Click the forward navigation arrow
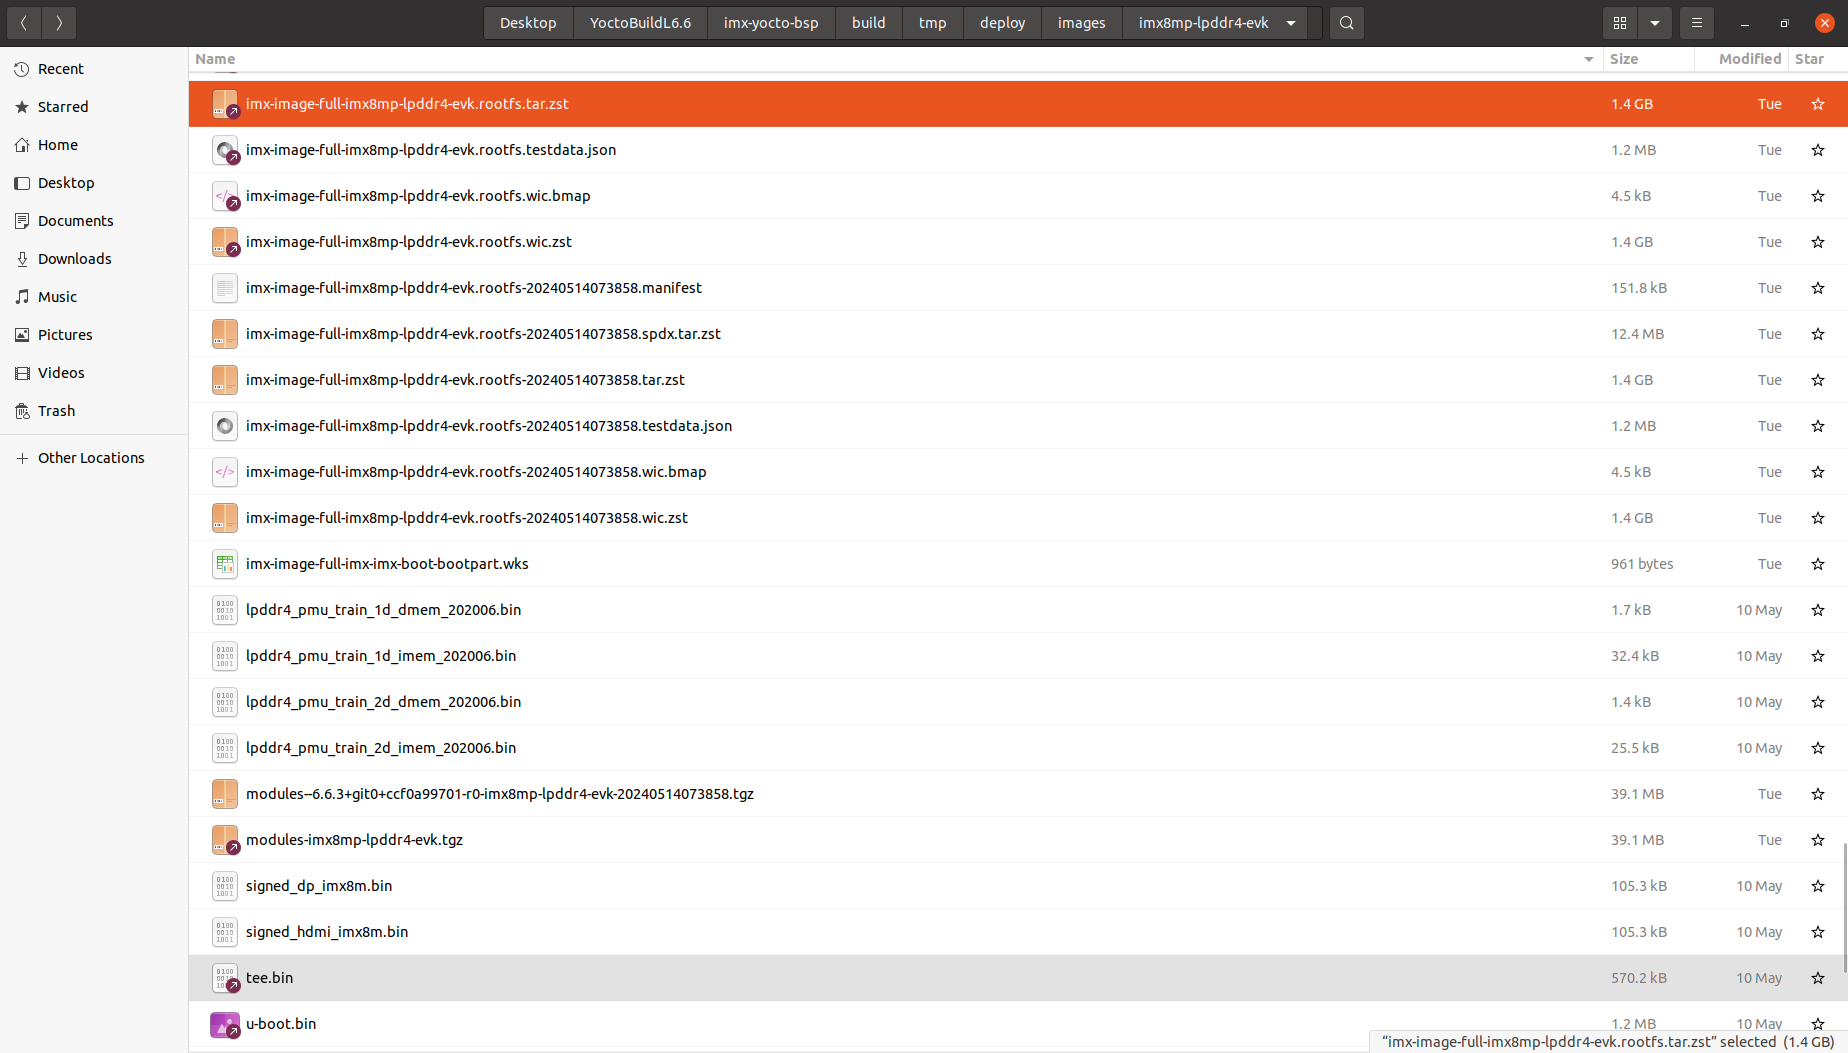 click(x=59, y=22)
